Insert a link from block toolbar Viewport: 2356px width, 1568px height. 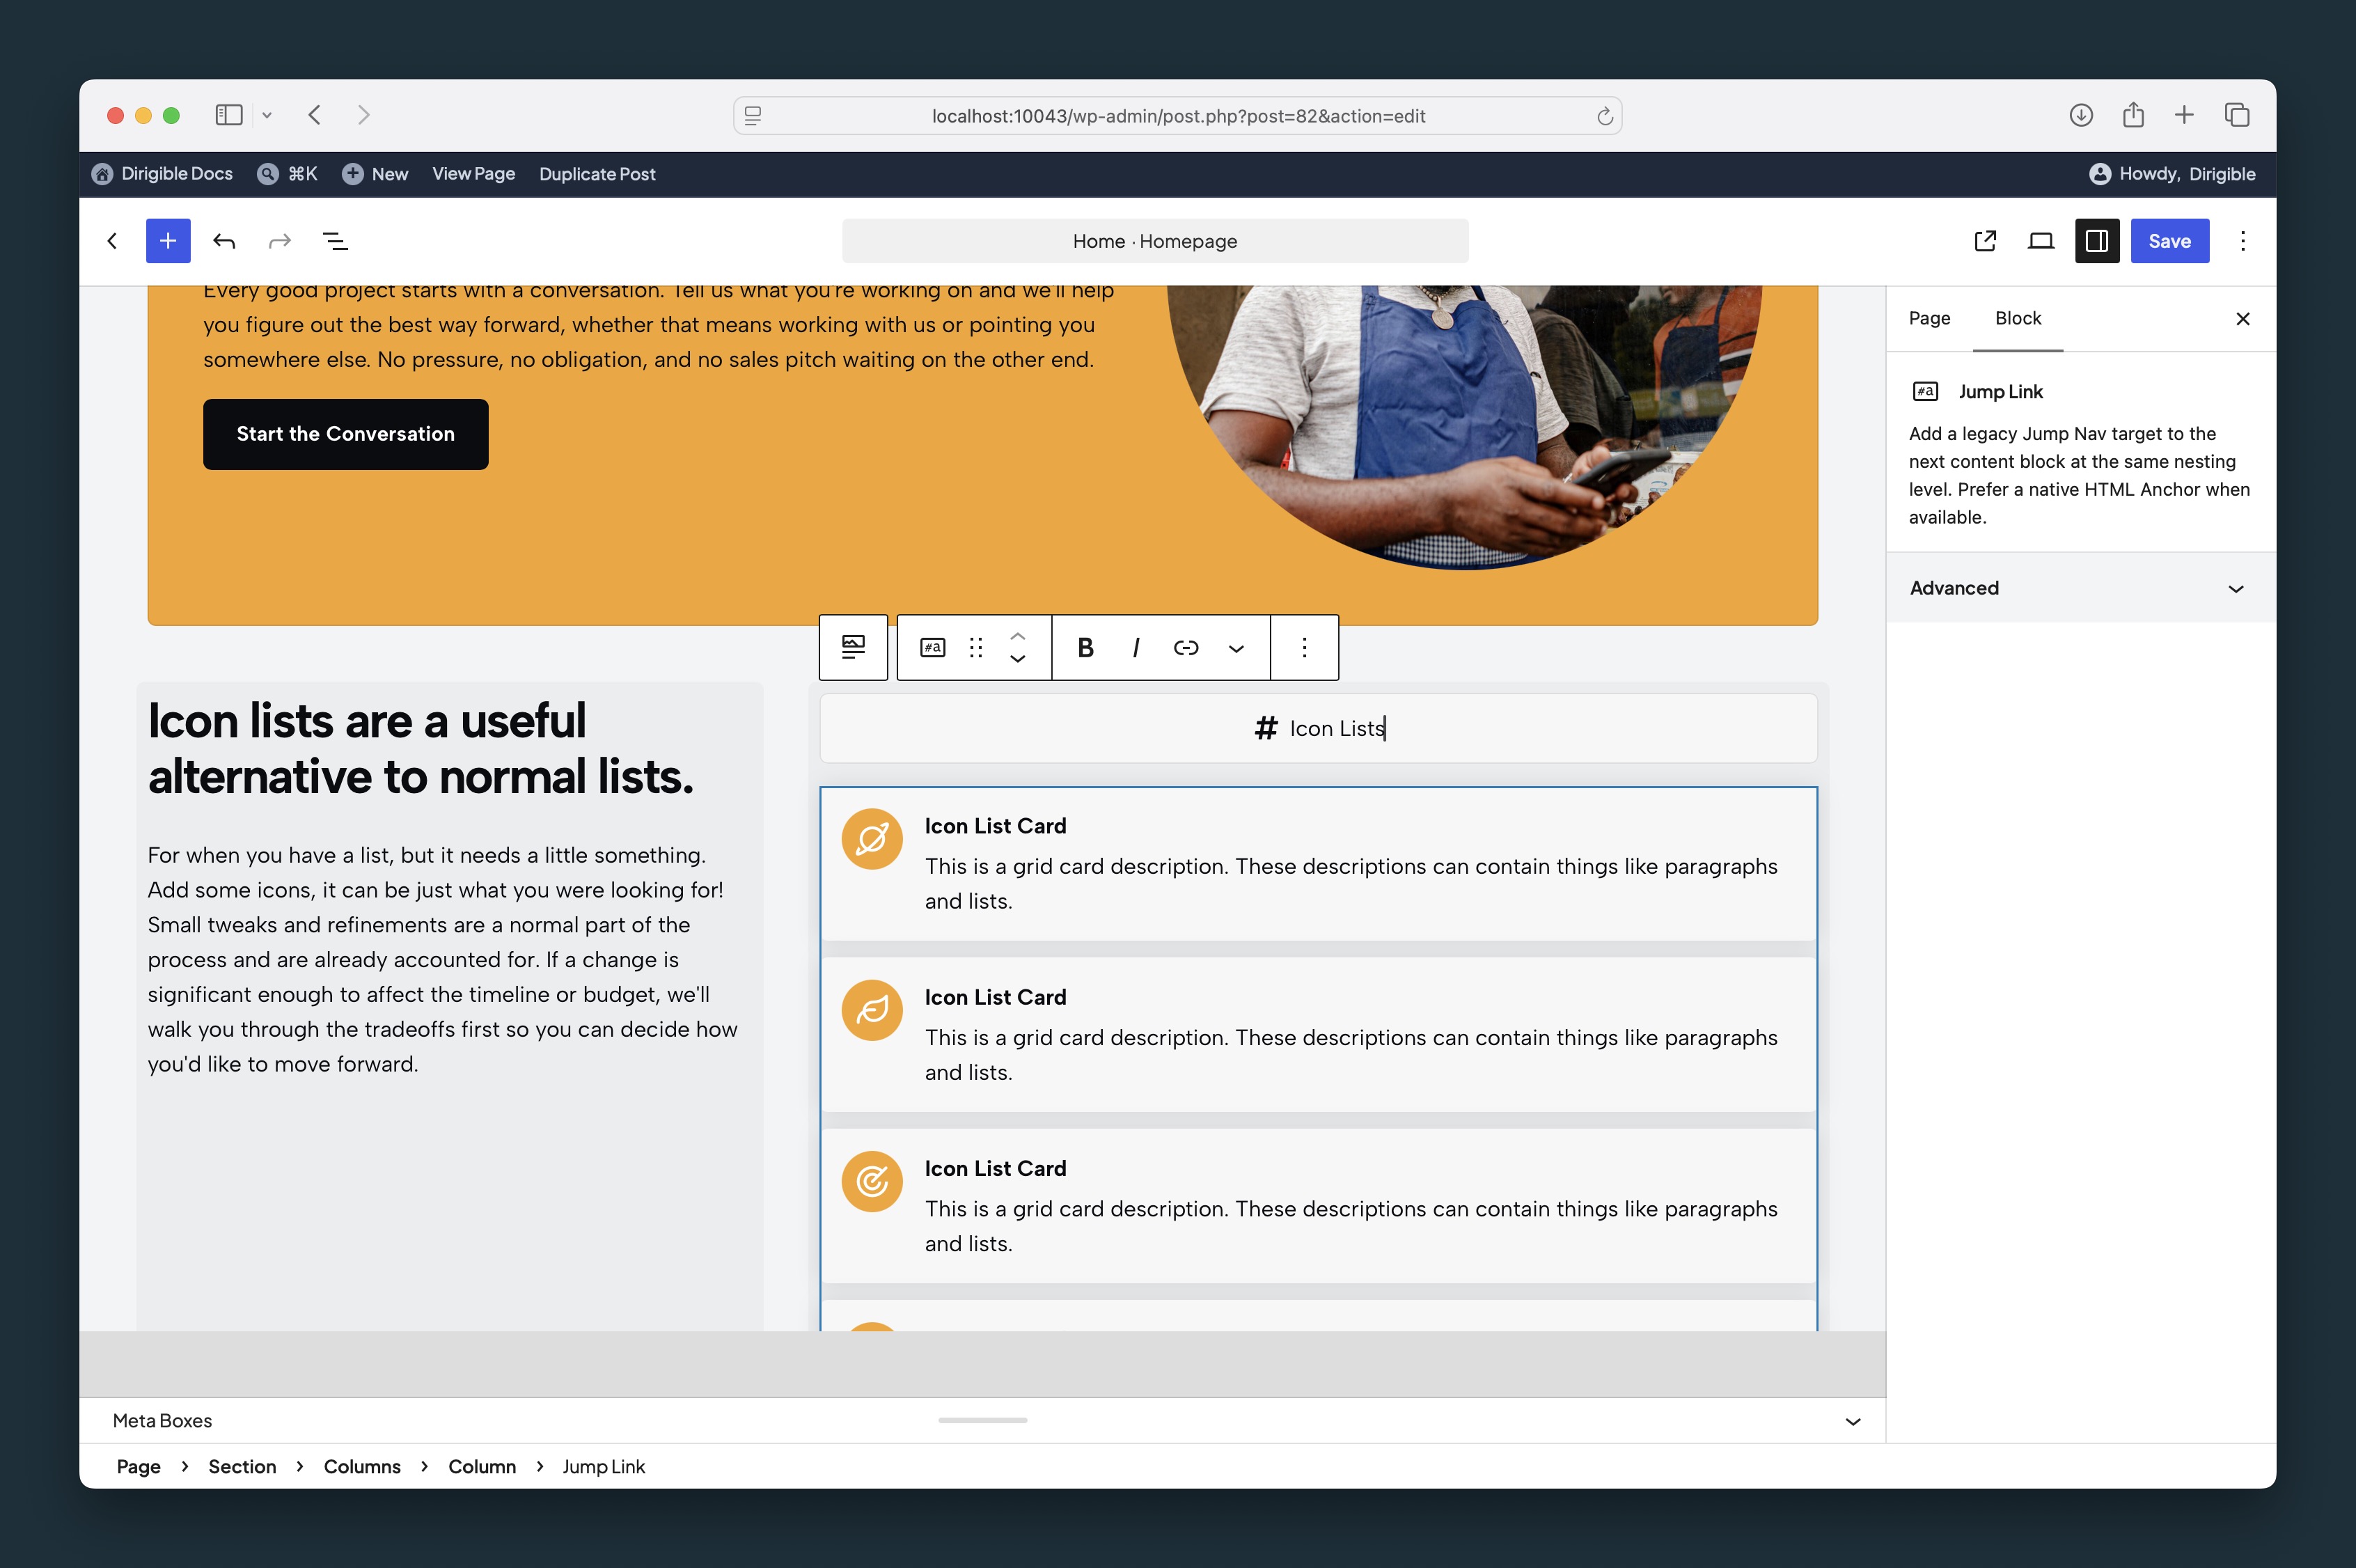[x=1186, y=647]
